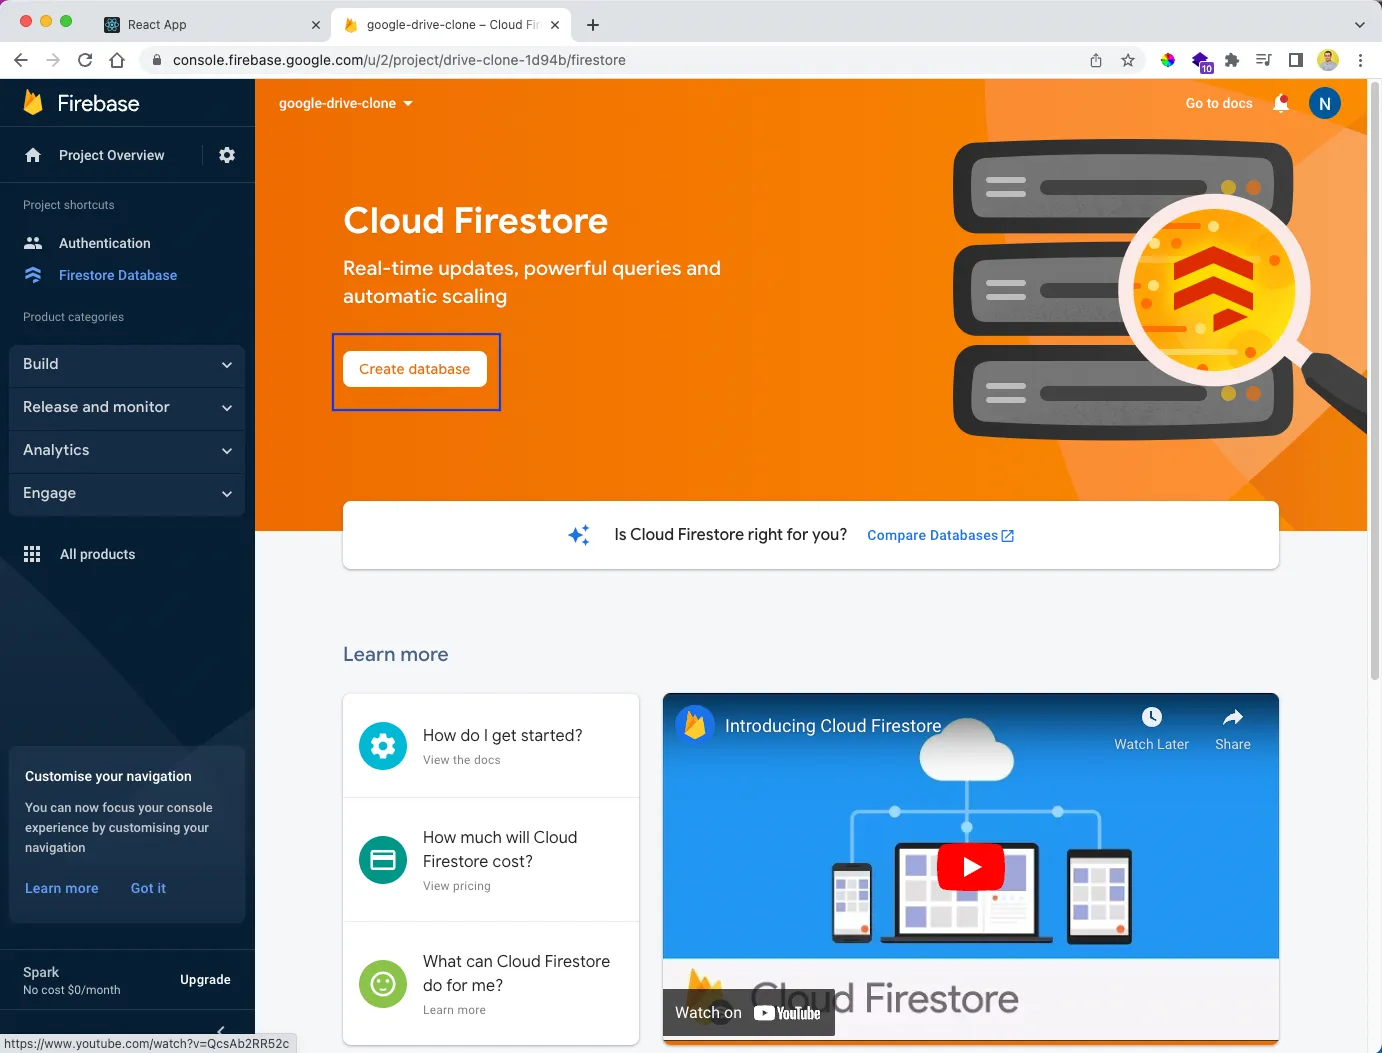Reload the page

[x=85, y=60]
